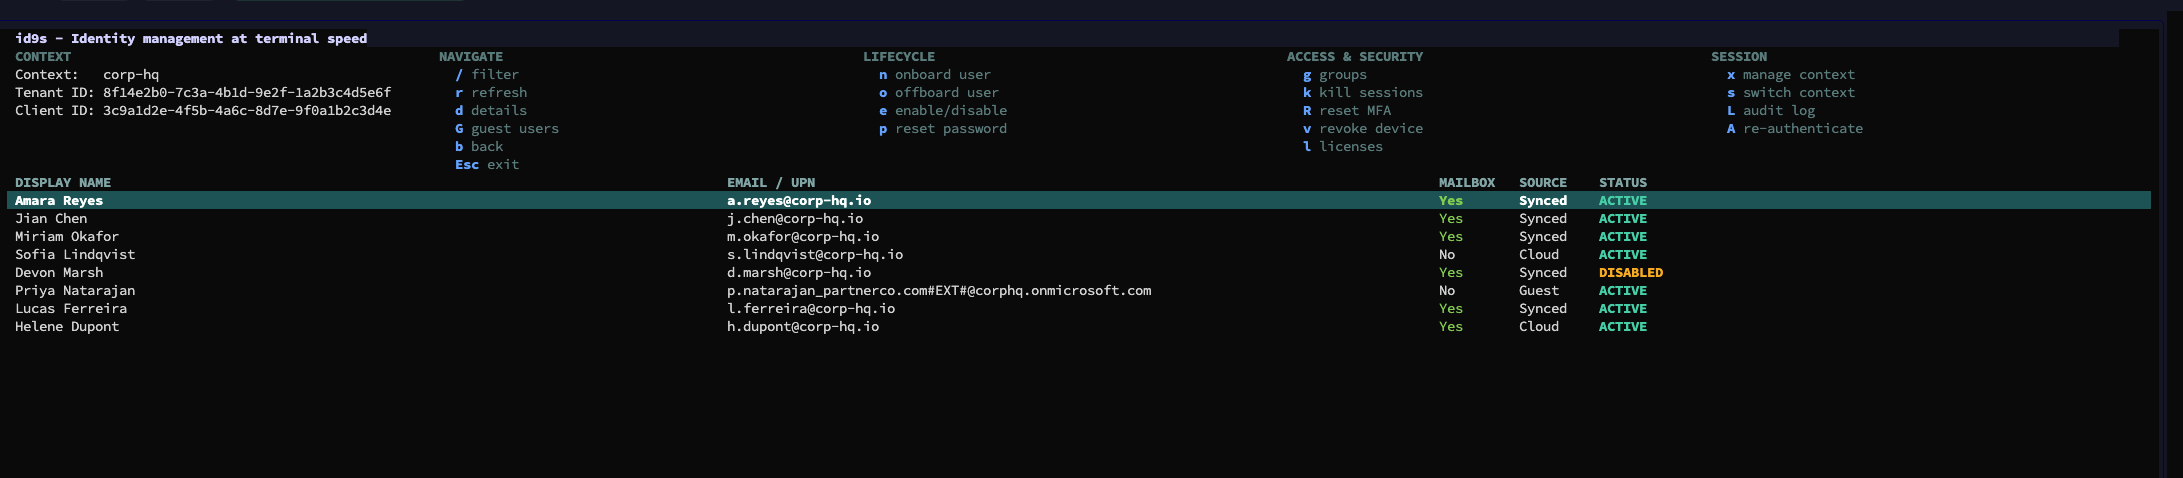Click Lucas Ferreira's mailbox Yes value
Image resolution: width=2183 pixels, height=478 pixels.
[1451, 309]
